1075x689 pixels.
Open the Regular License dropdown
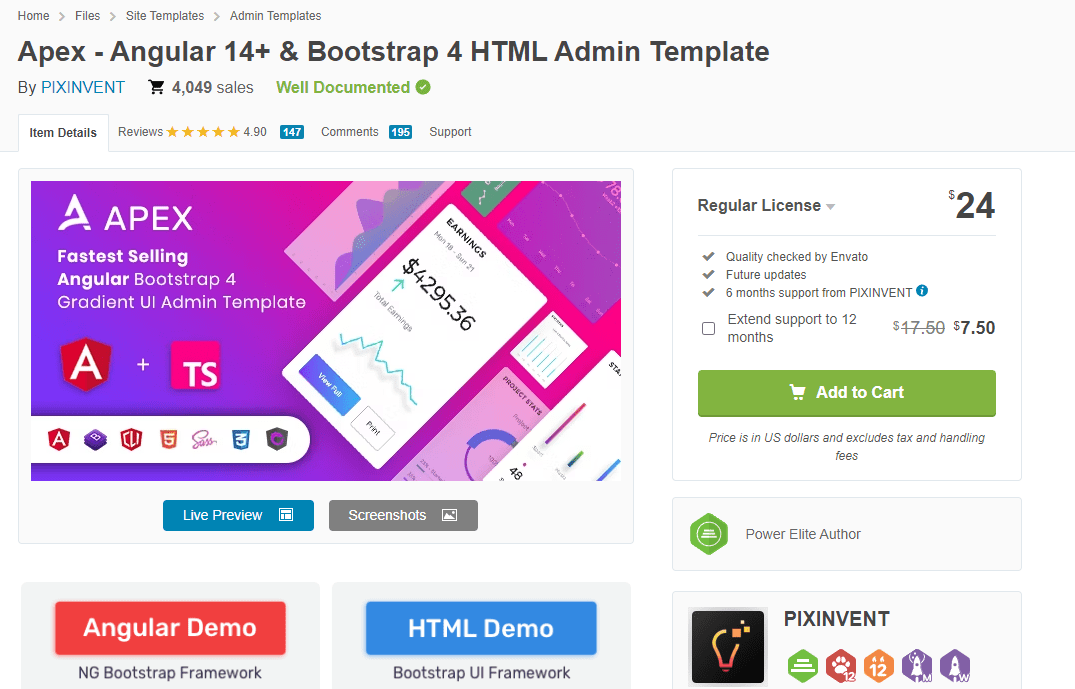767,205
